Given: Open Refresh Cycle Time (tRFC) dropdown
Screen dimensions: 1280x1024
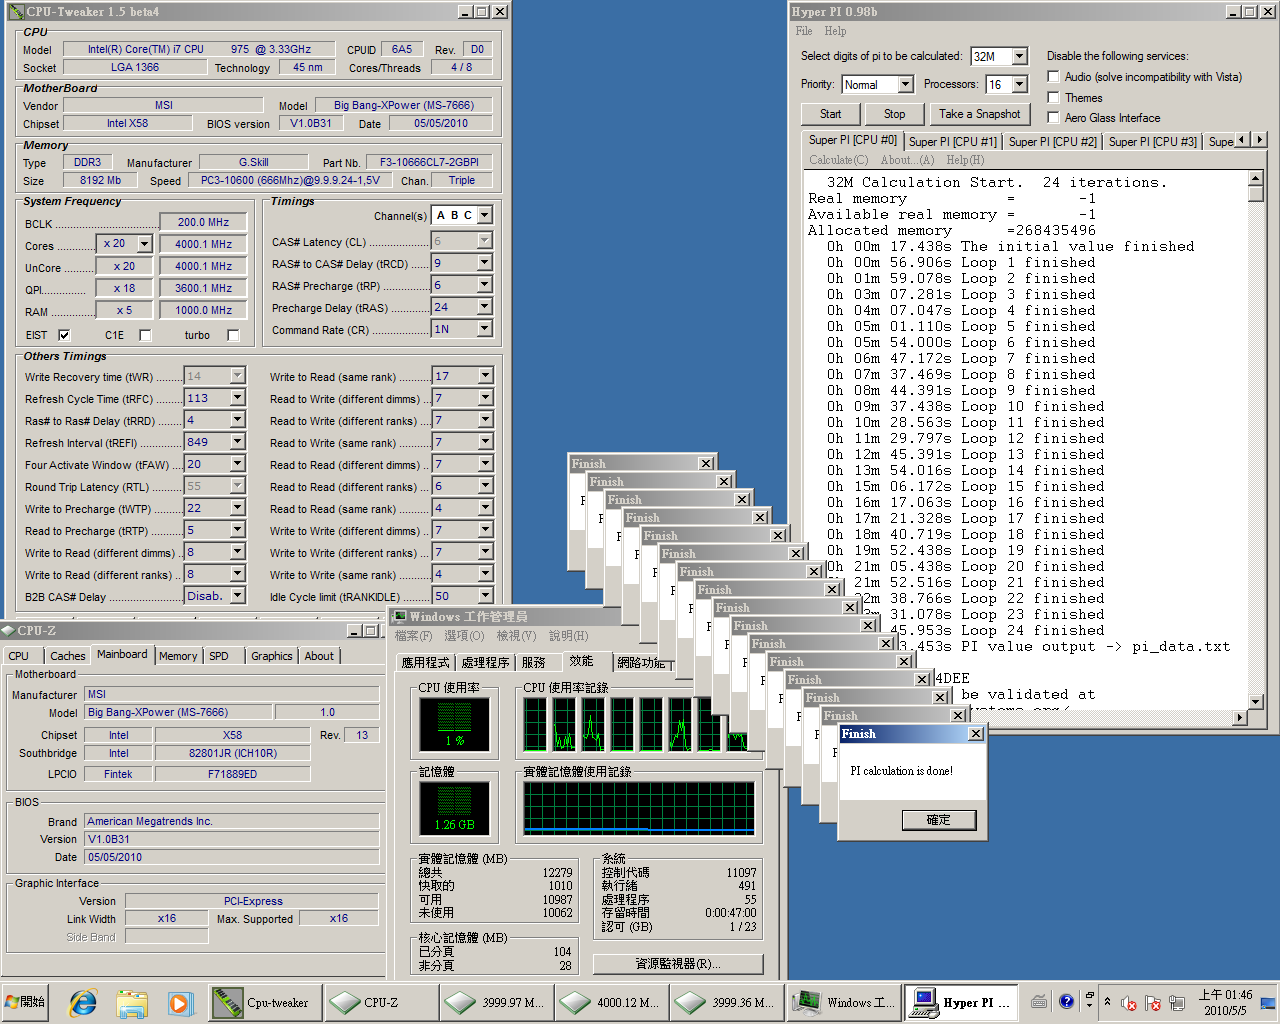Looking at the screenshot, I should (x=237, y=398).
